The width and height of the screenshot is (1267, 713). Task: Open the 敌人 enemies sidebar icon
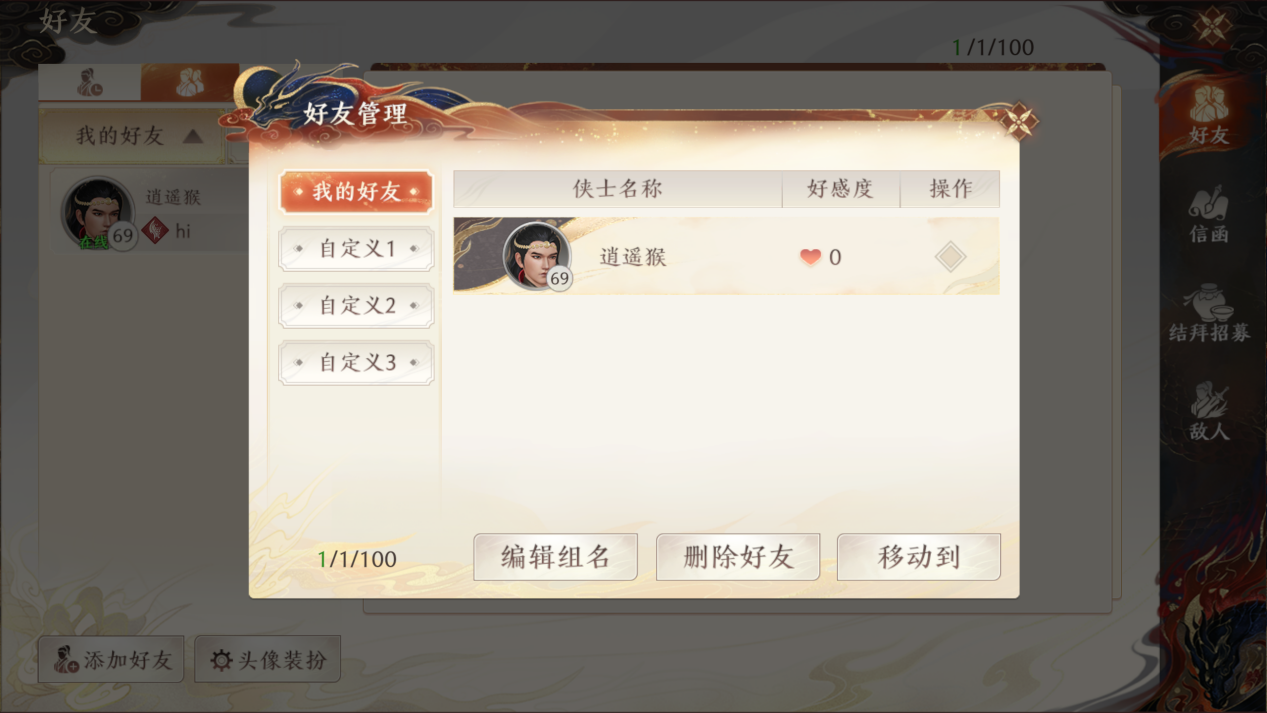(1209, 412)
